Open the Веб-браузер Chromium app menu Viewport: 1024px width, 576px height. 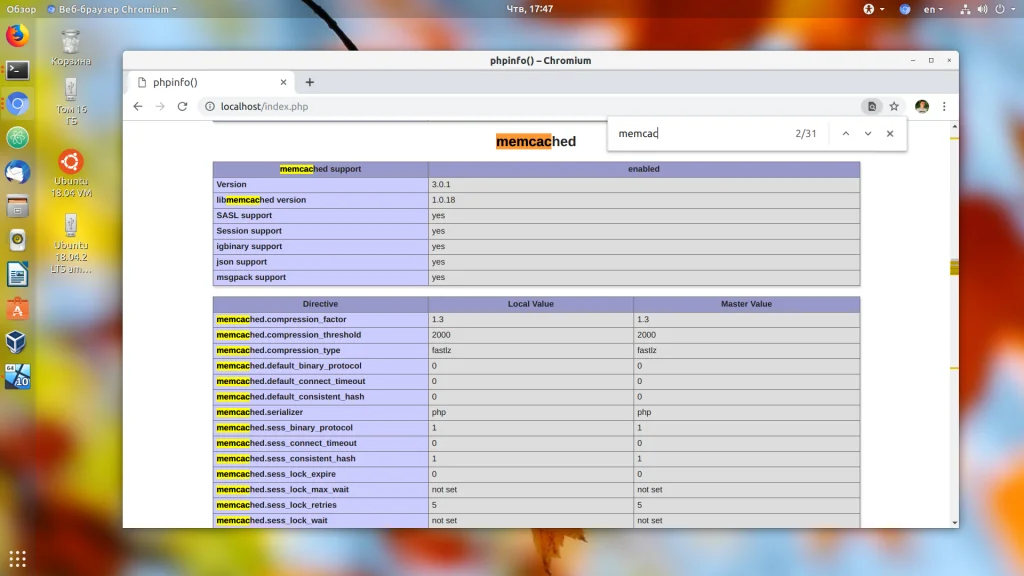point(111,9)
